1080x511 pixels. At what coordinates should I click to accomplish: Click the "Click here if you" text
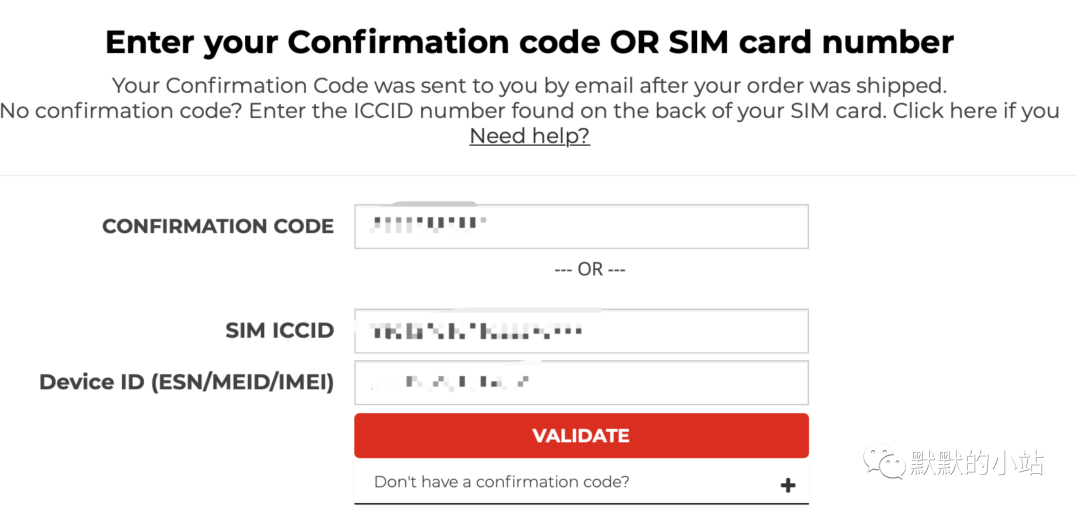(x=976, y=111)
